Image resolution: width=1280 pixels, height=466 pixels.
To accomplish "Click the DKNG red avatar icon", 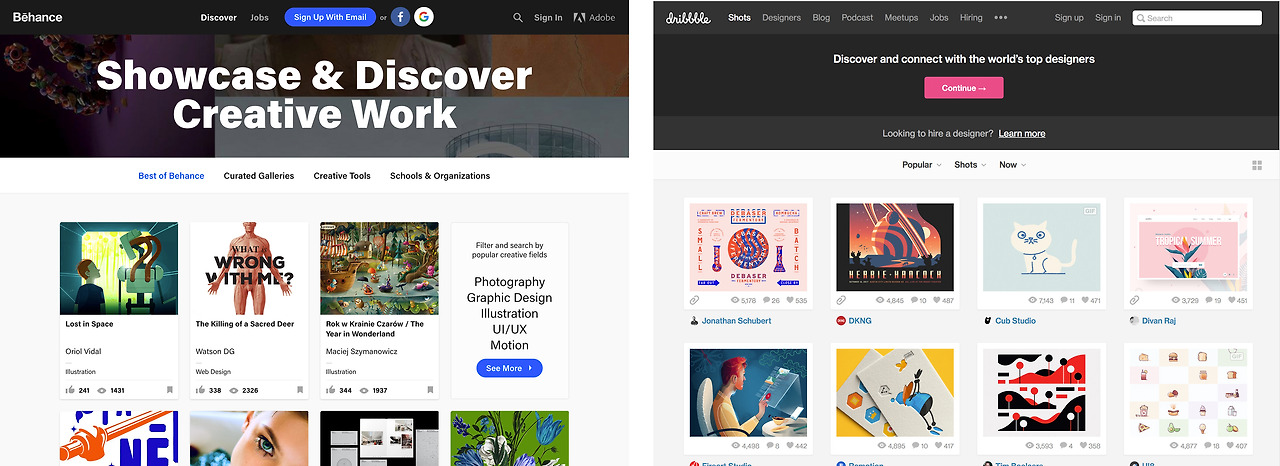I will point(841,321).
